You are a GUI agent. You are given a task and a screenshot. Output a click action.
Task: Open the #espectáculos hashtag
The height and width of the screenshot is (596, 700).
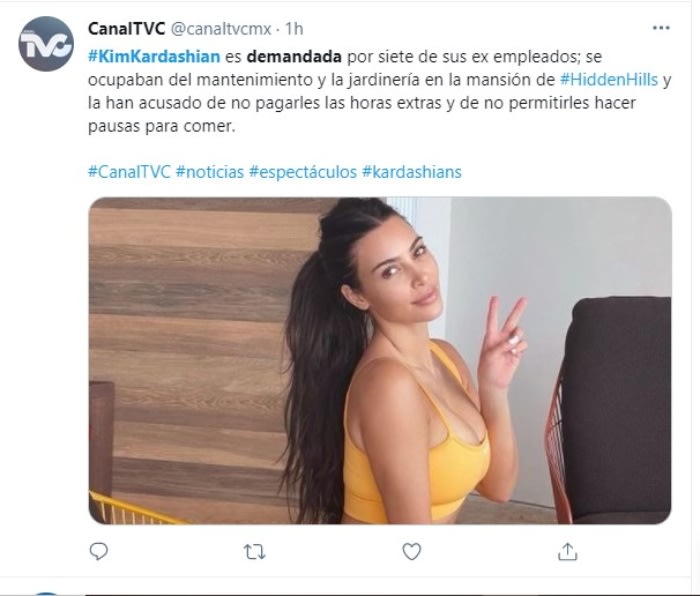[303, 172]
